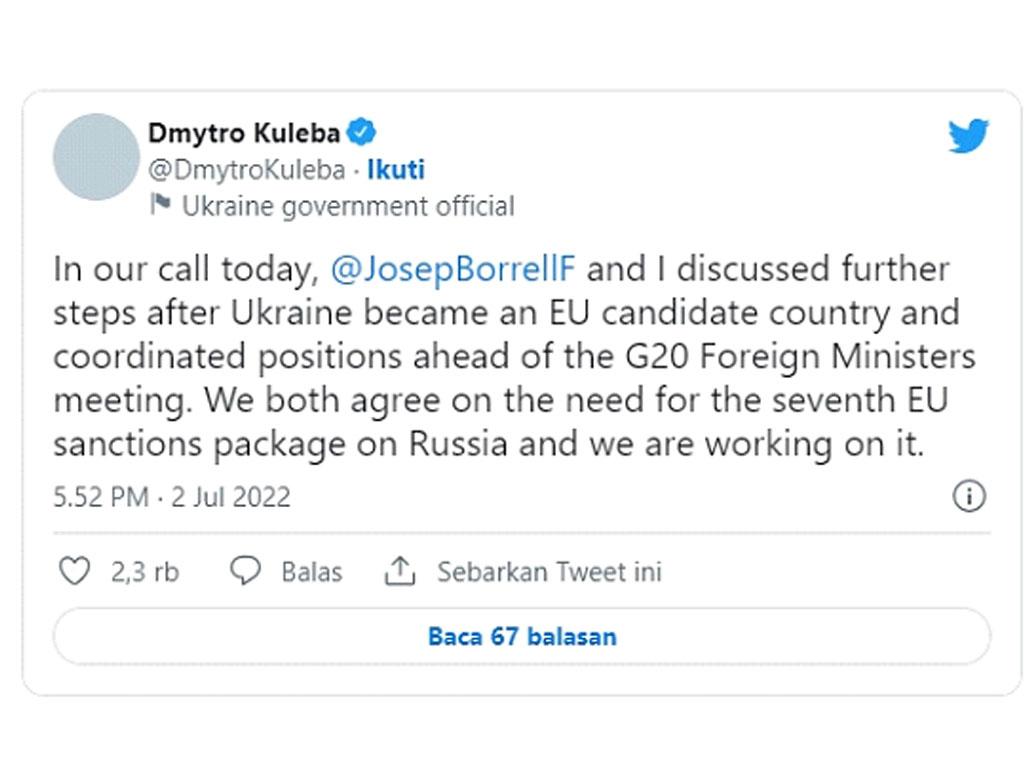
Task: Click the Balas reply label
Action: pos(312,572)
